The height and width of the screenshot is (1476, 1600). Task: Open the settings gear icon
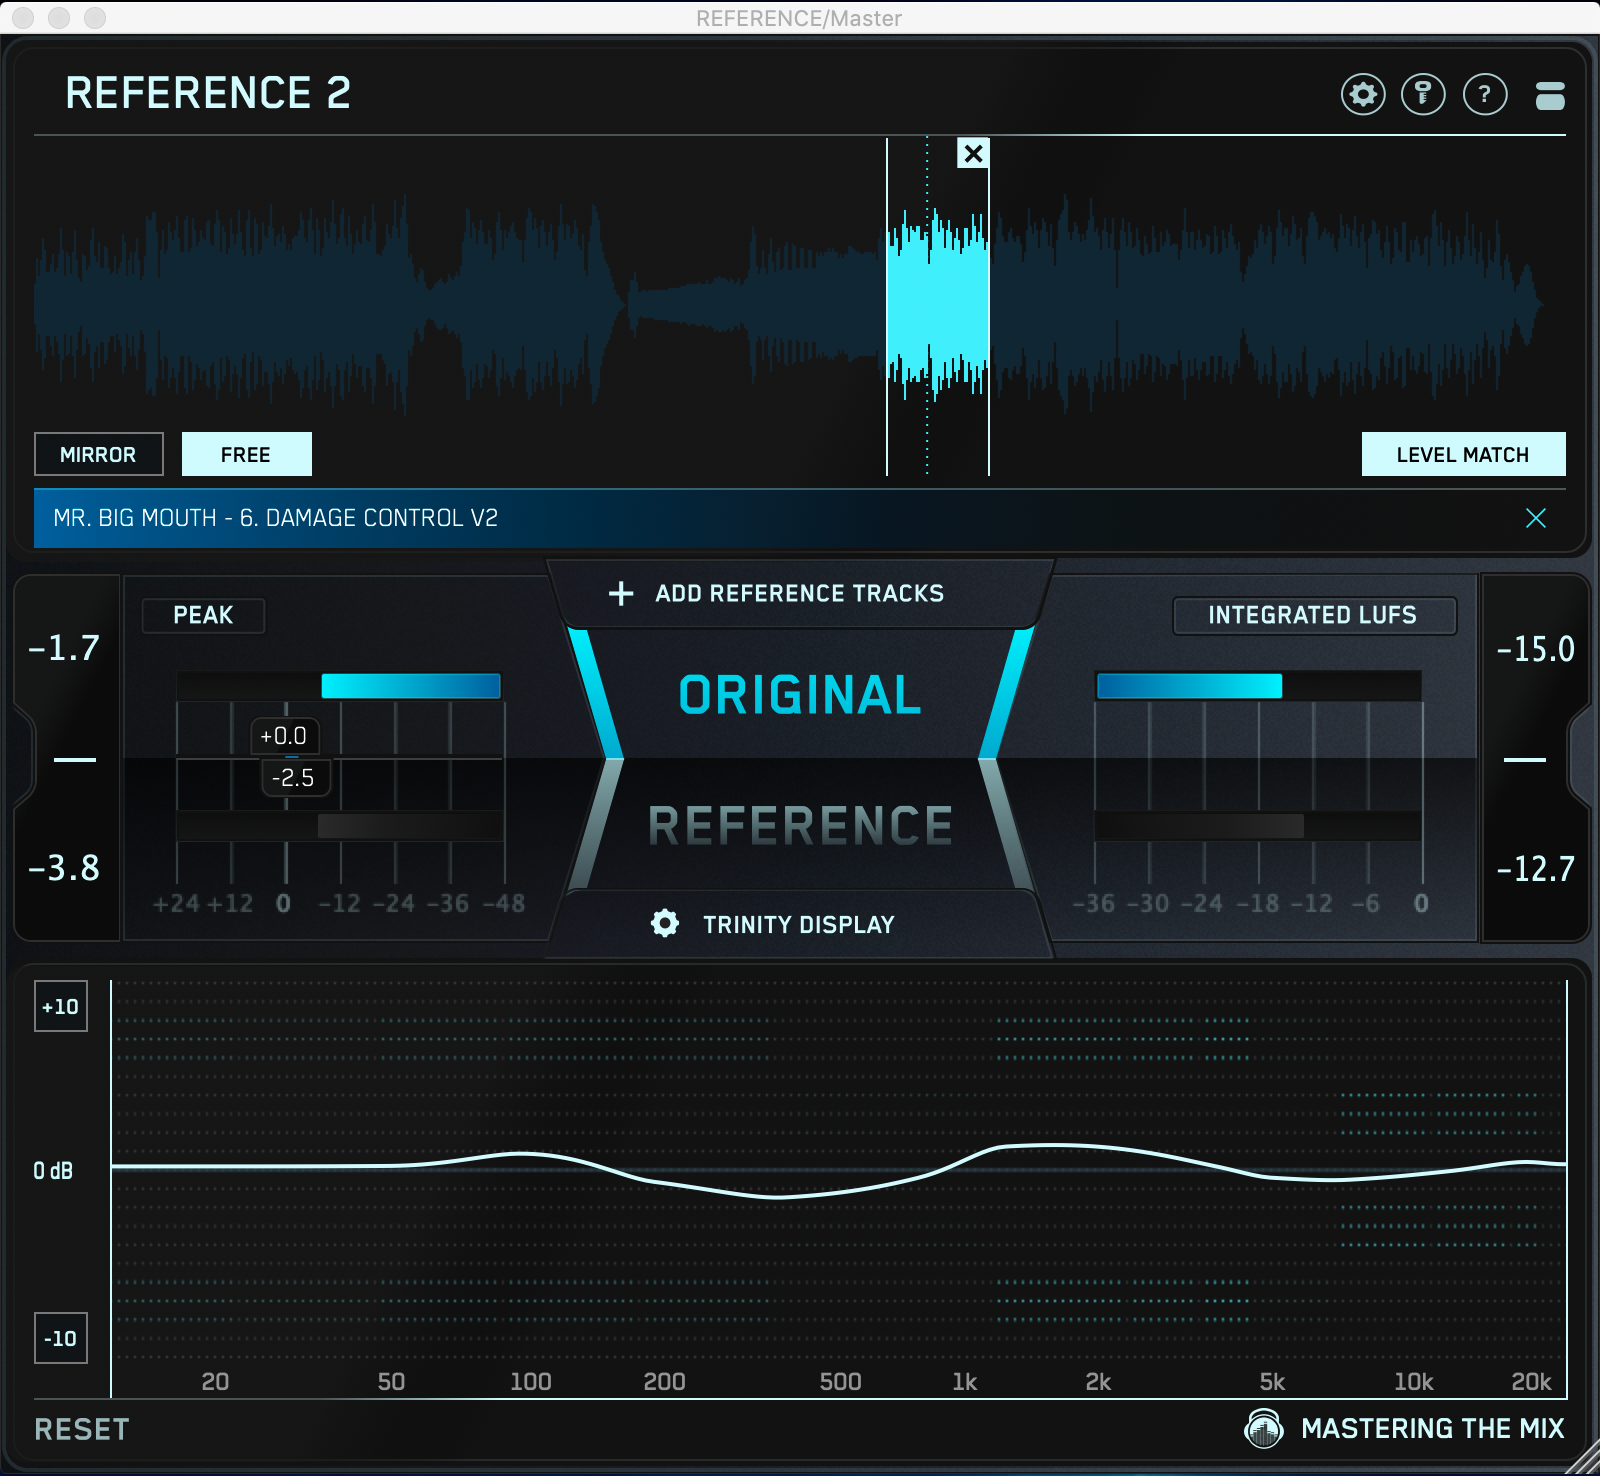coord(1363,95)
